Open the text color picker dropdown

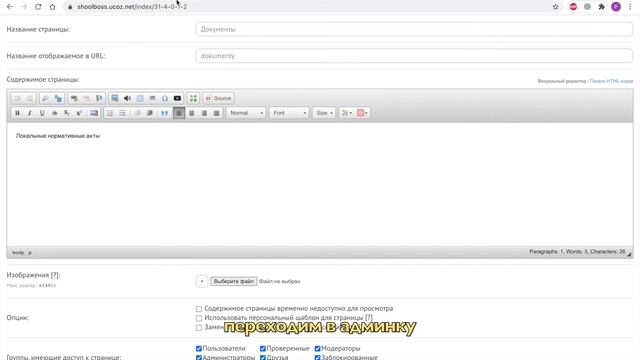pyautogui.click(x=347, y=113)
